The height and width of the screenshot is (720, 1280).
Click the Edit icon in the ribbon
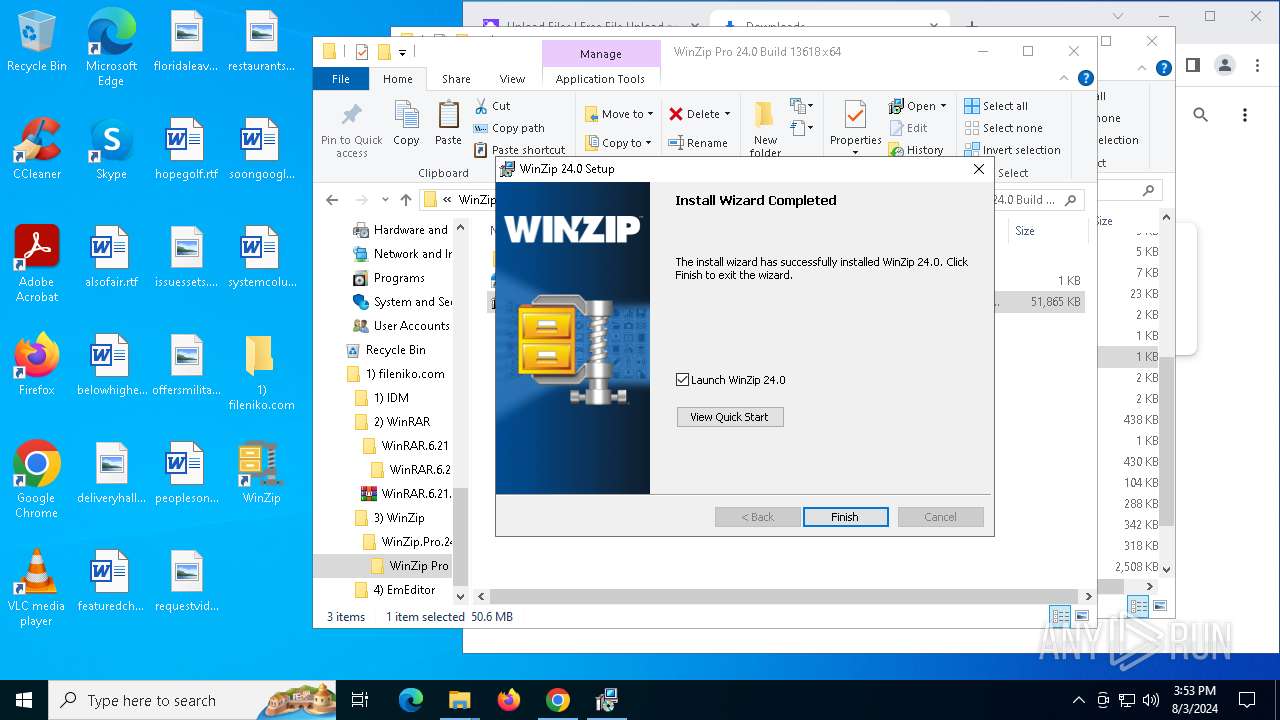[x=896, y=128]
